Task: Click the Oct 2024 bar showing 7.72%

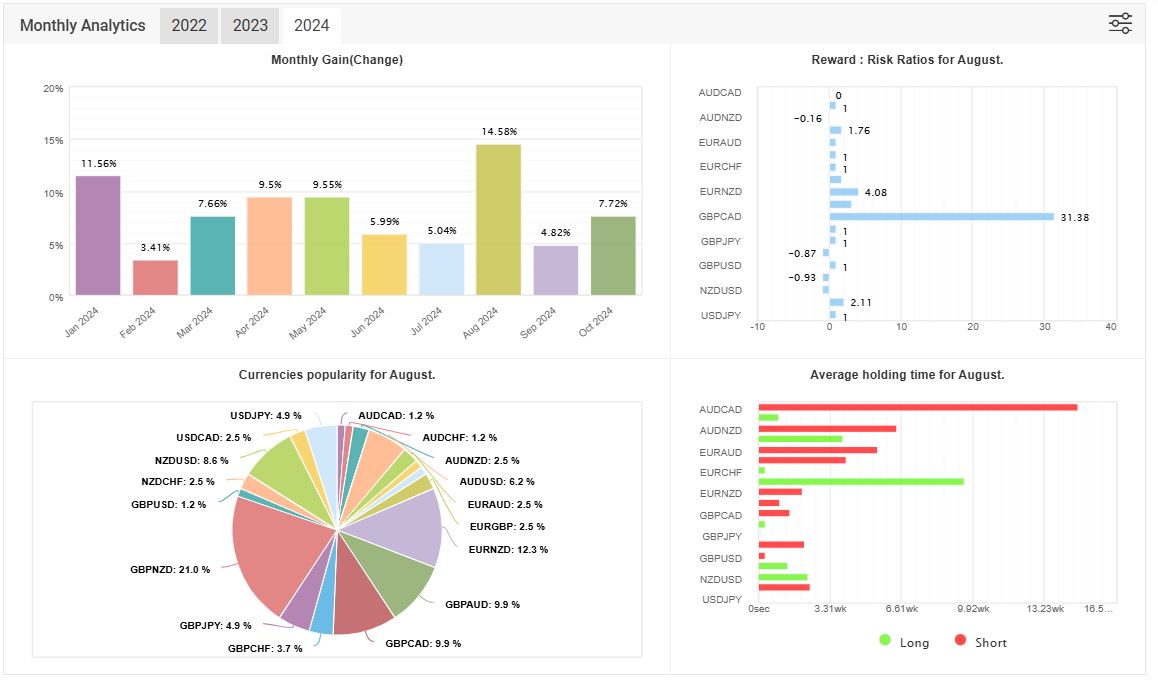Action: click(613, 256)
